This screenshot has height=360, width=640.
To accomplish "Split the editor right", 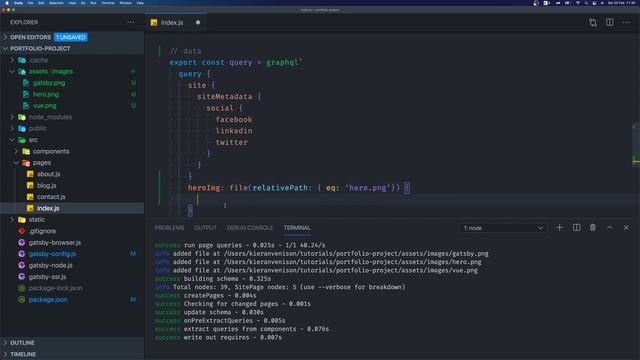I will pos(609,22).
